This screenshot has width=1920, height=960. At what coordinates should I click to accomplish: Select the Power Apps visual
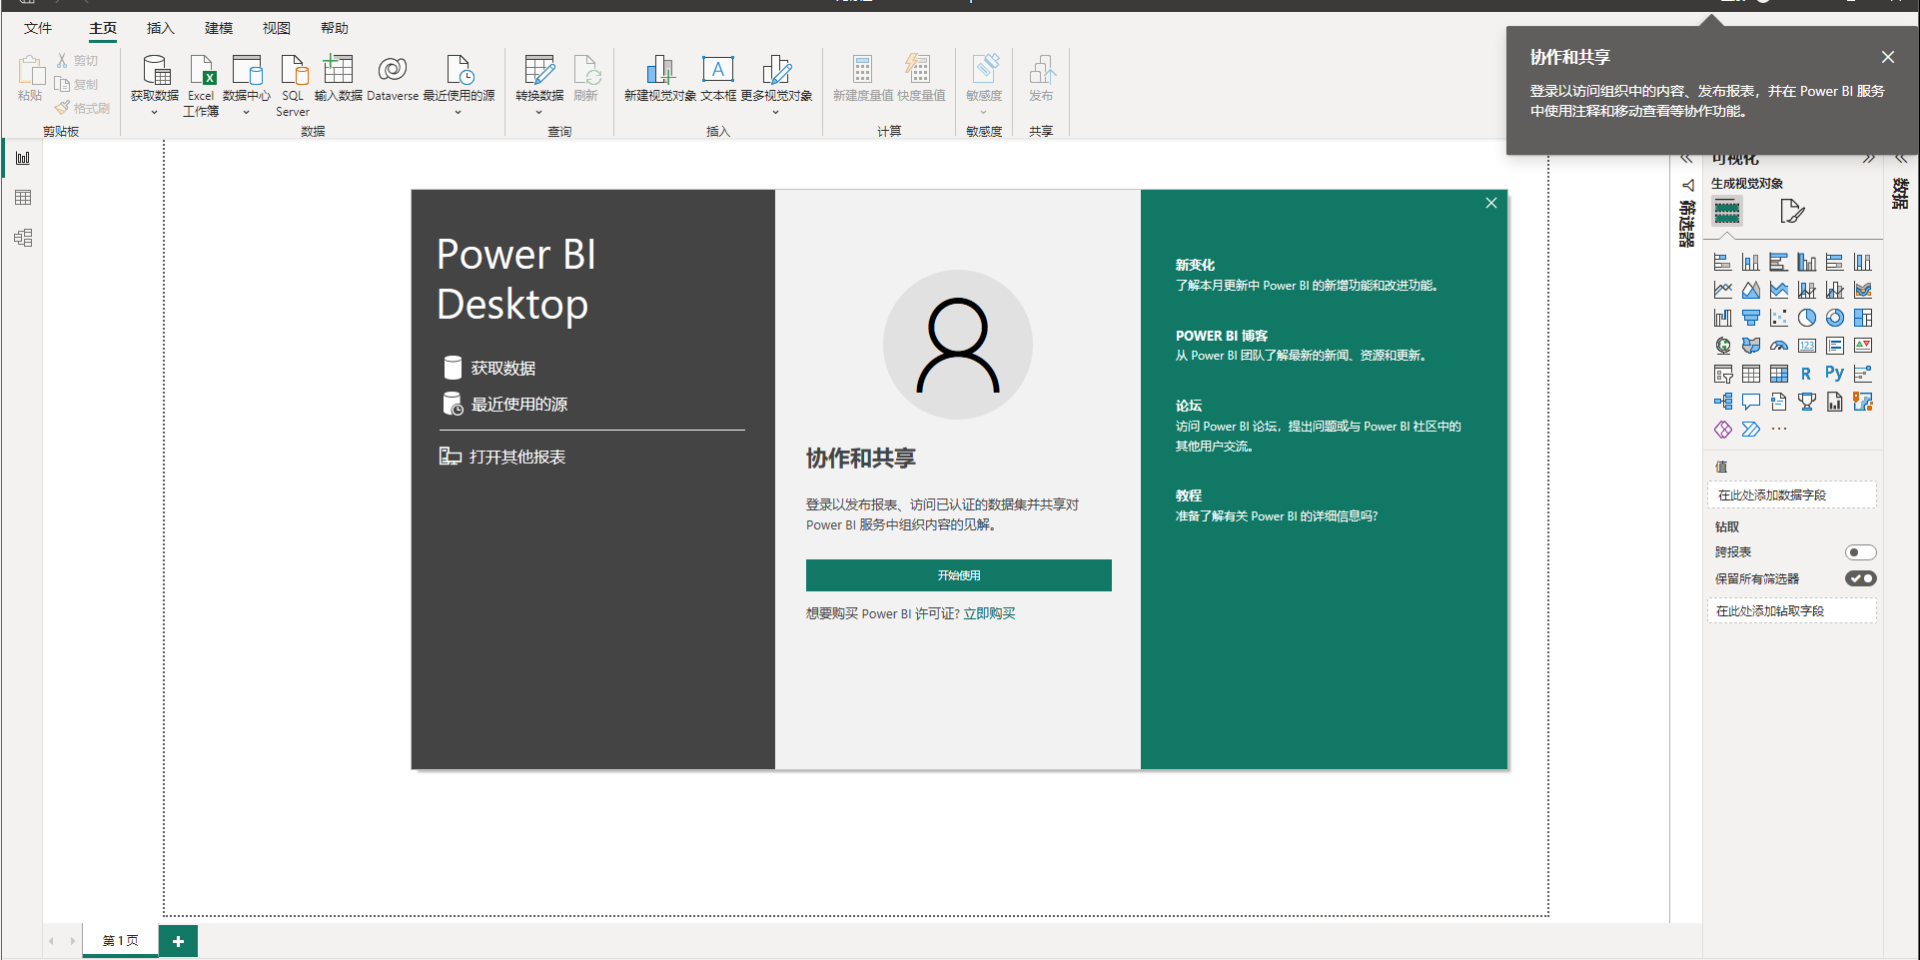pyautogui.click(x=1722, y=430)
